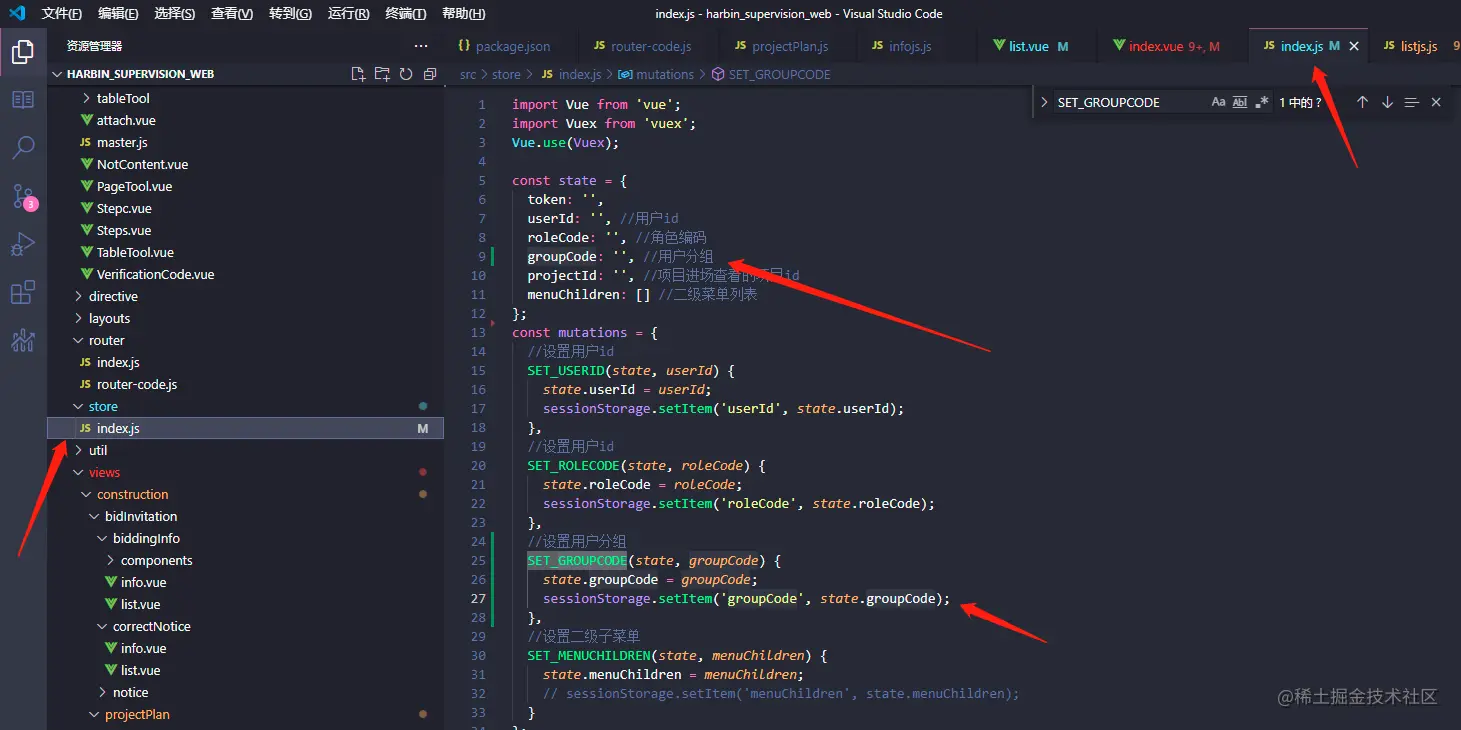1461x730 pixels.
Task: Go to previous match in find widget
Action: click(x=1362, y=102)
